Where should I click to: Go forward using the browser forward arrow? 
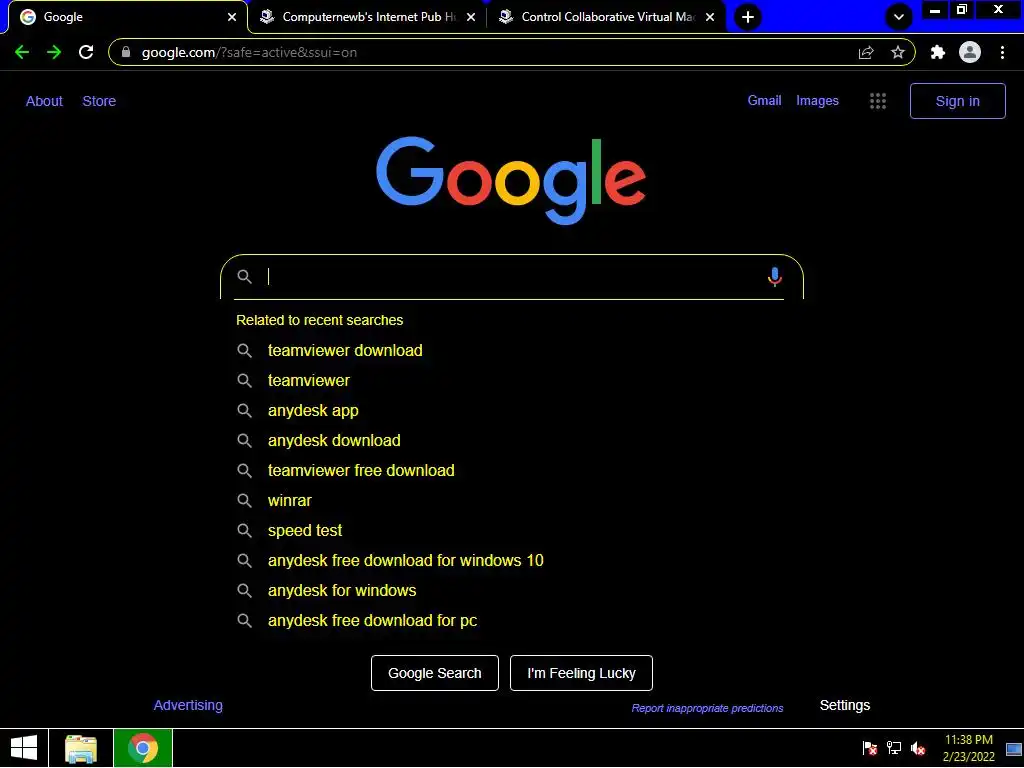[54, 52]
